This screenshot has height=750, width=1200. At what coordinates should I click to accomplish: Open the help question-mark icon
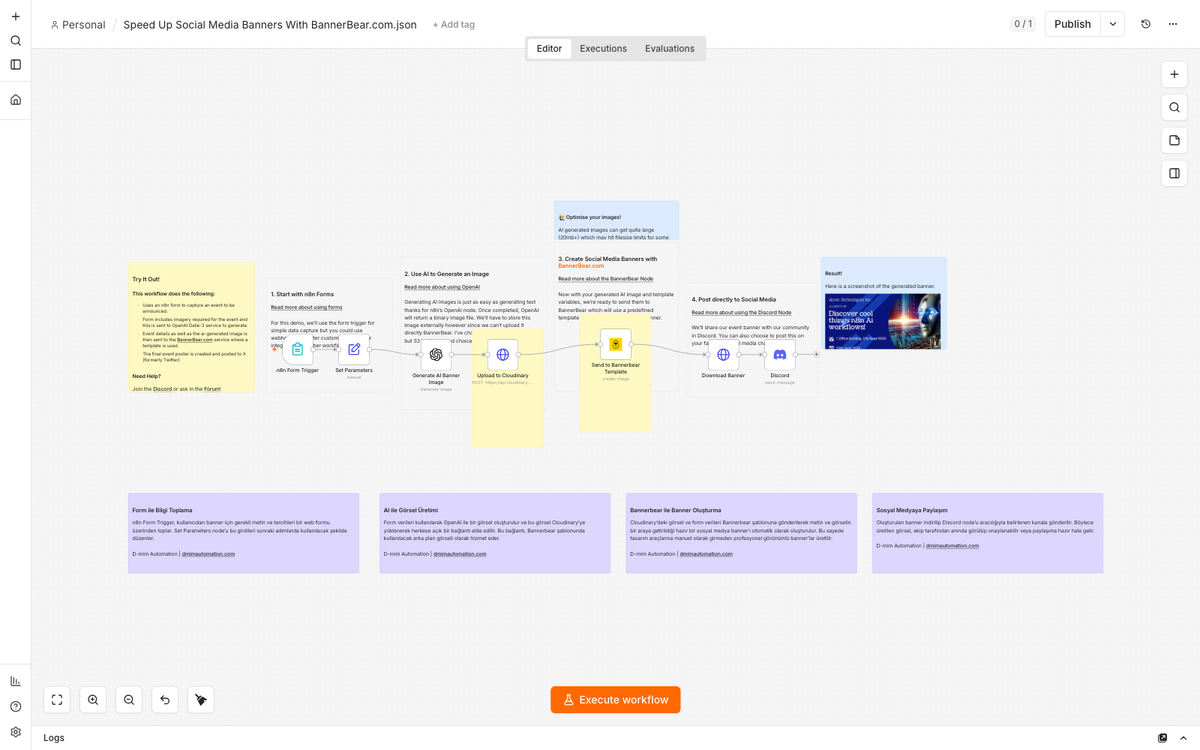coord(15,707)
